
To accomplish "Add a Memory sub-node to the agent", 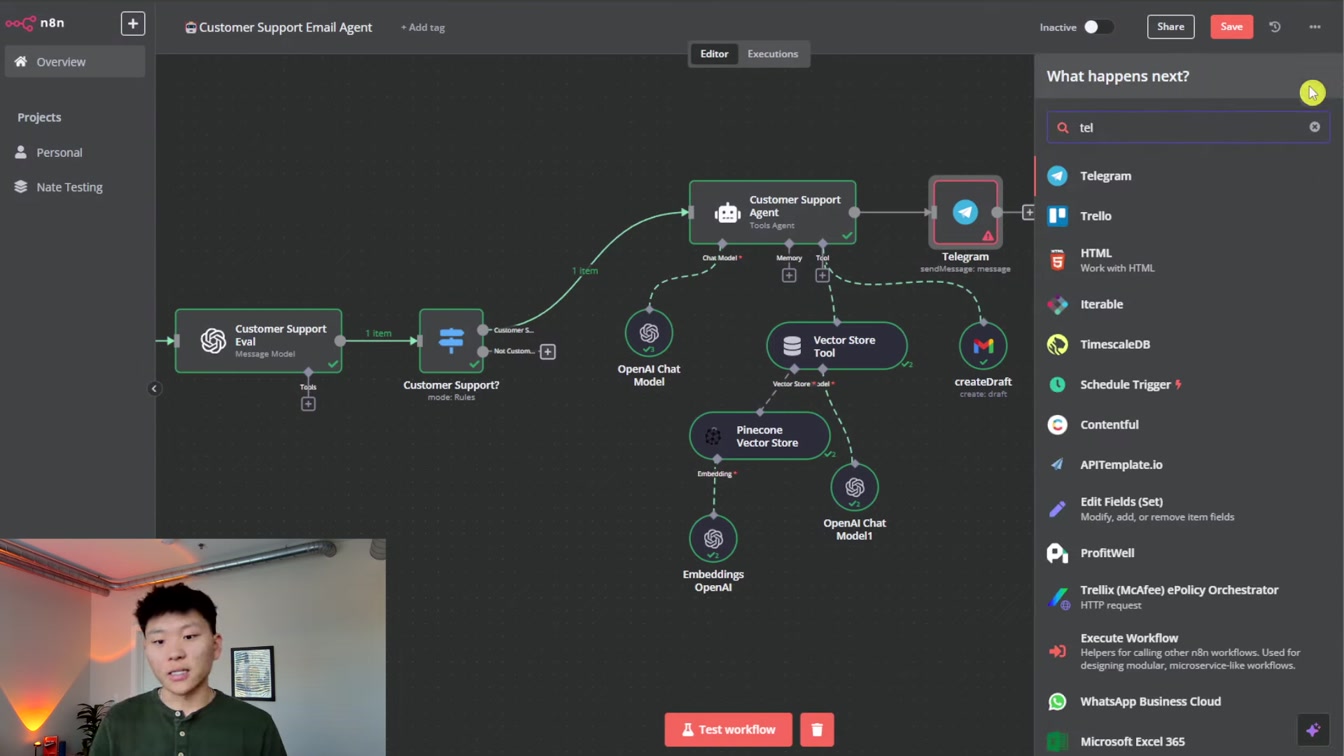I will pos(789,275).
